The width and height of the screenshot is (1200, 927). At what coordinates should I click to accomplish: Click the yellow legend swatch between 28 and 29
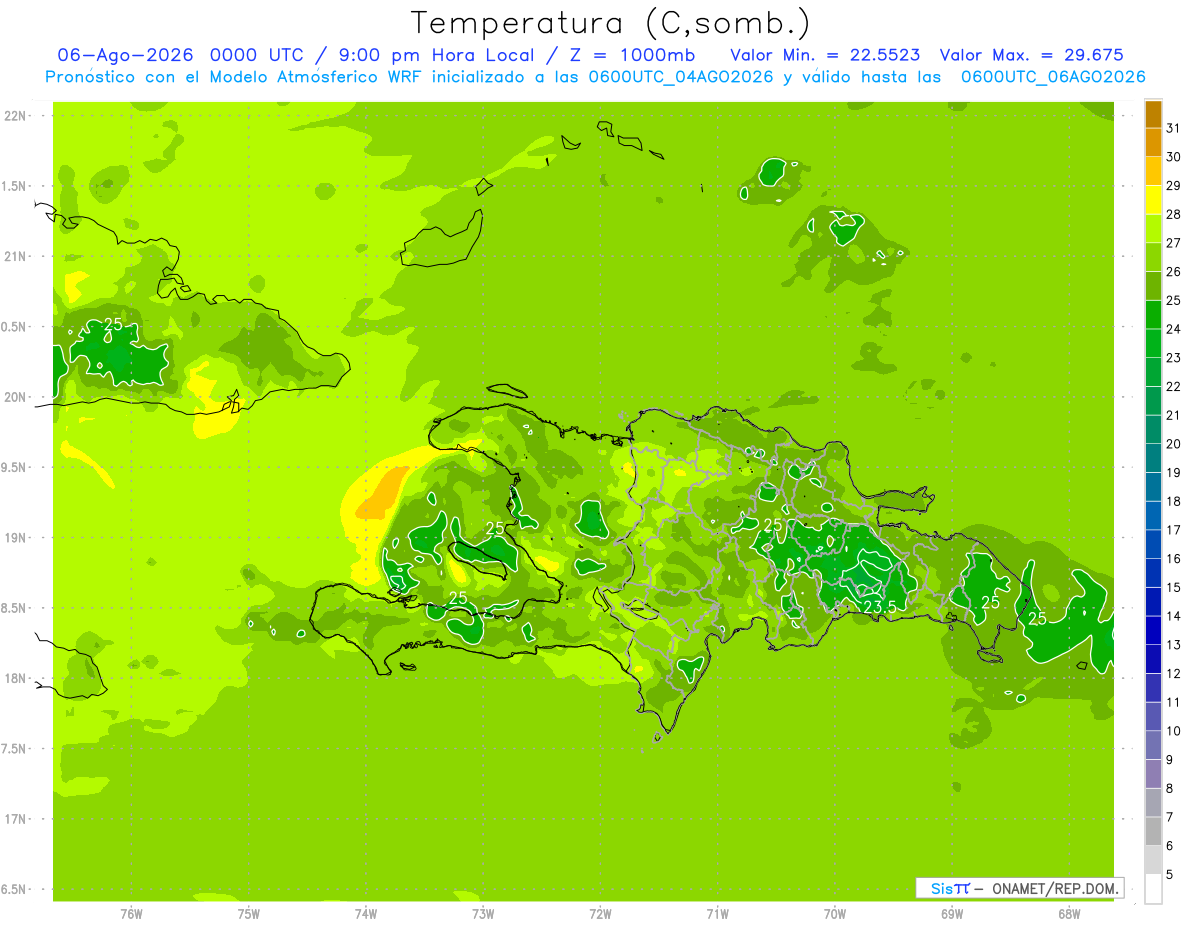point(1153,200)
